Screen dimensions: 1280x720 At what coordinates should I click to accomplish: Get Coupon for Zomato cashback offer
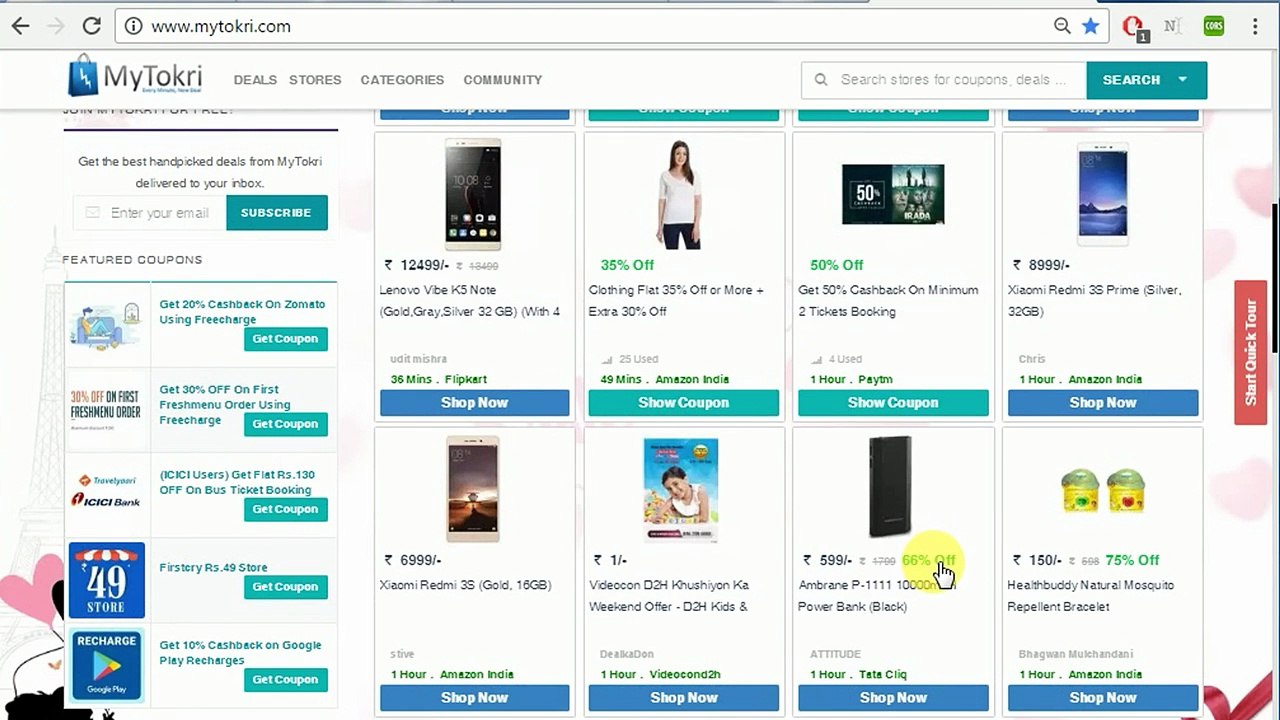click(285, 339)
